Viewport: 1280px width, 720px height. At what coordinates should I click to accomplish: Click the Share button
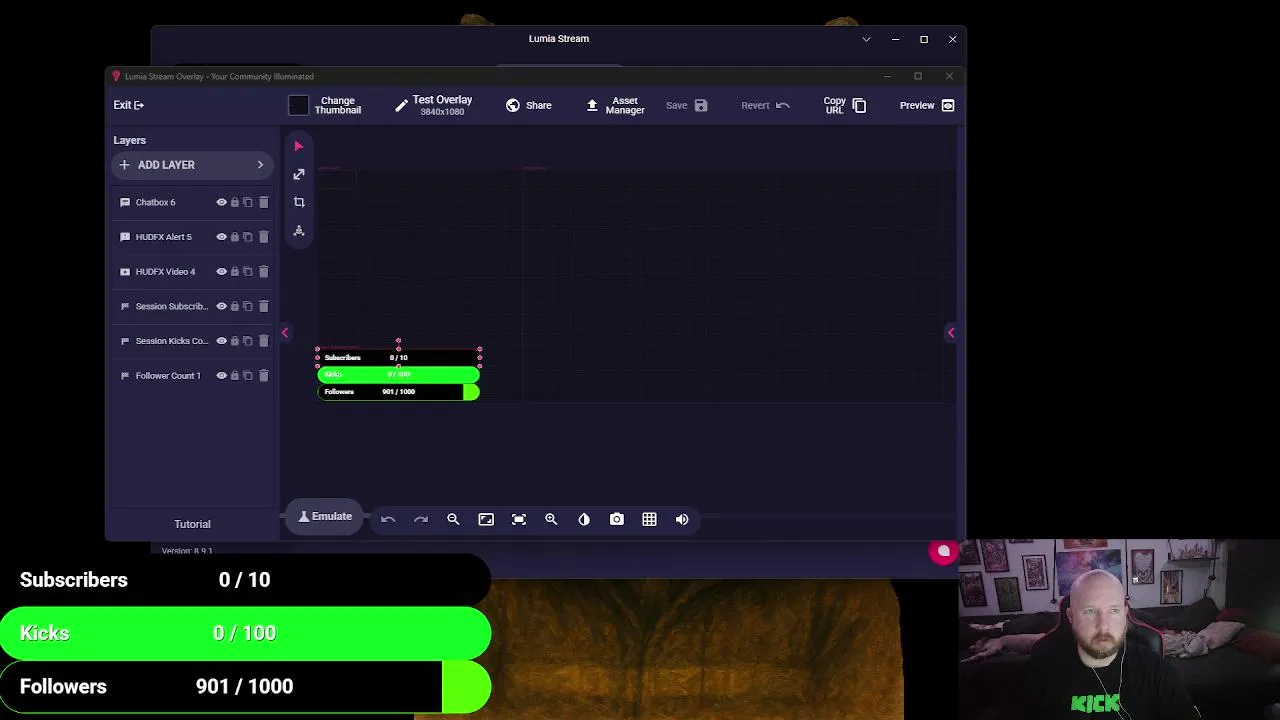tap(529, 105)
